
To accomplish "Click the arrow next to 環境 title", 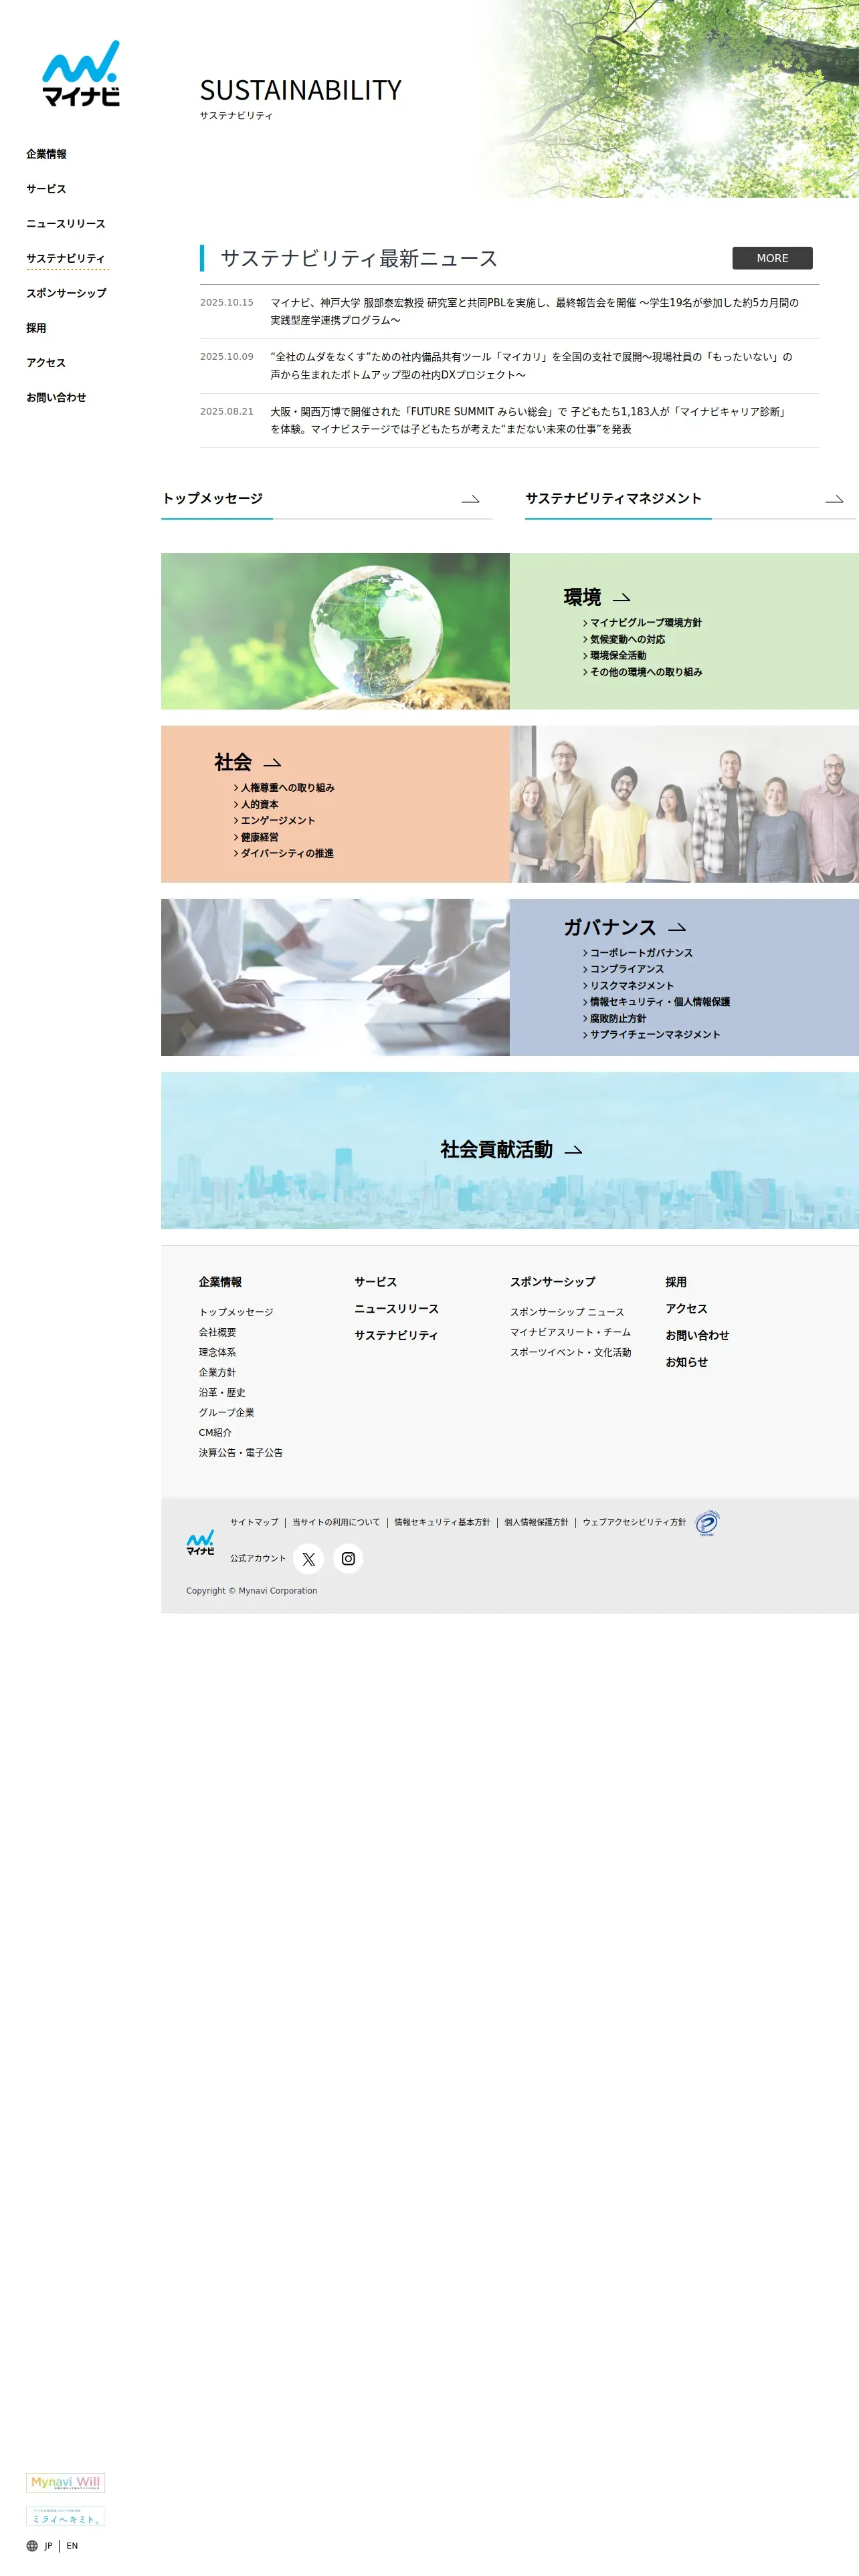I will click(621, 598).
